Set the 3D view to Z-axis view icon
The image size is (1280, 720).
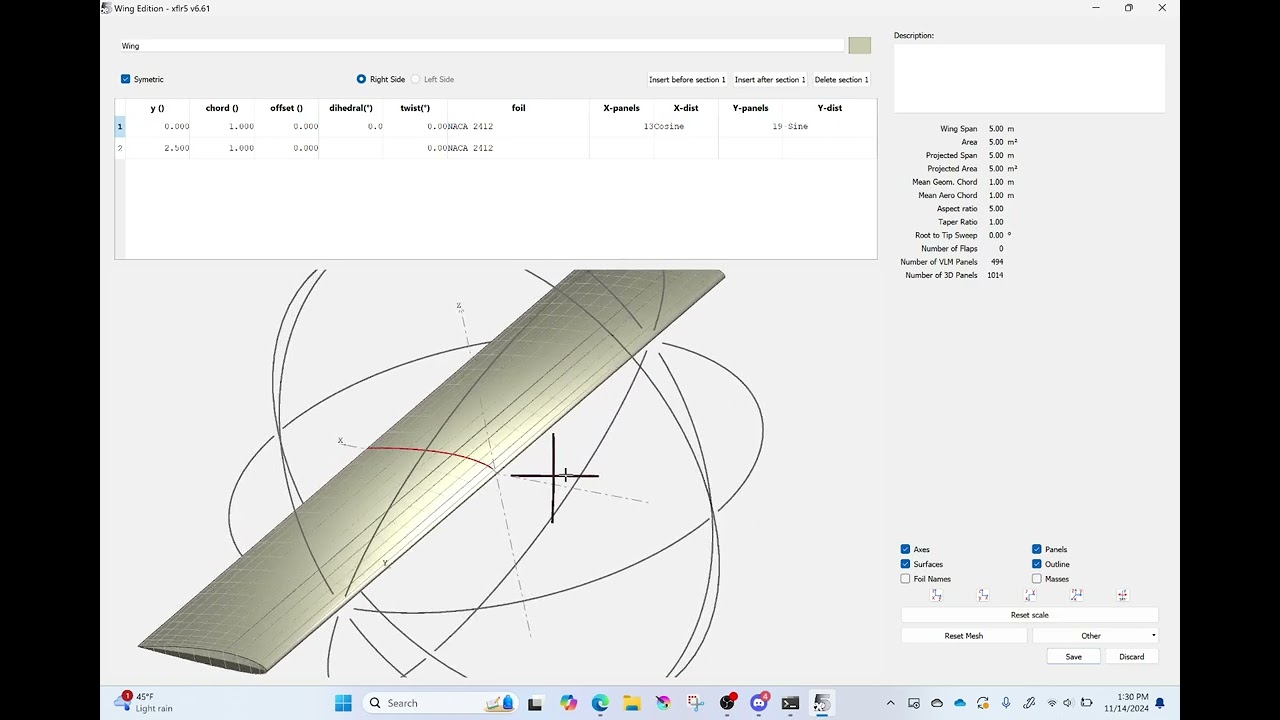pos(1030,595)
